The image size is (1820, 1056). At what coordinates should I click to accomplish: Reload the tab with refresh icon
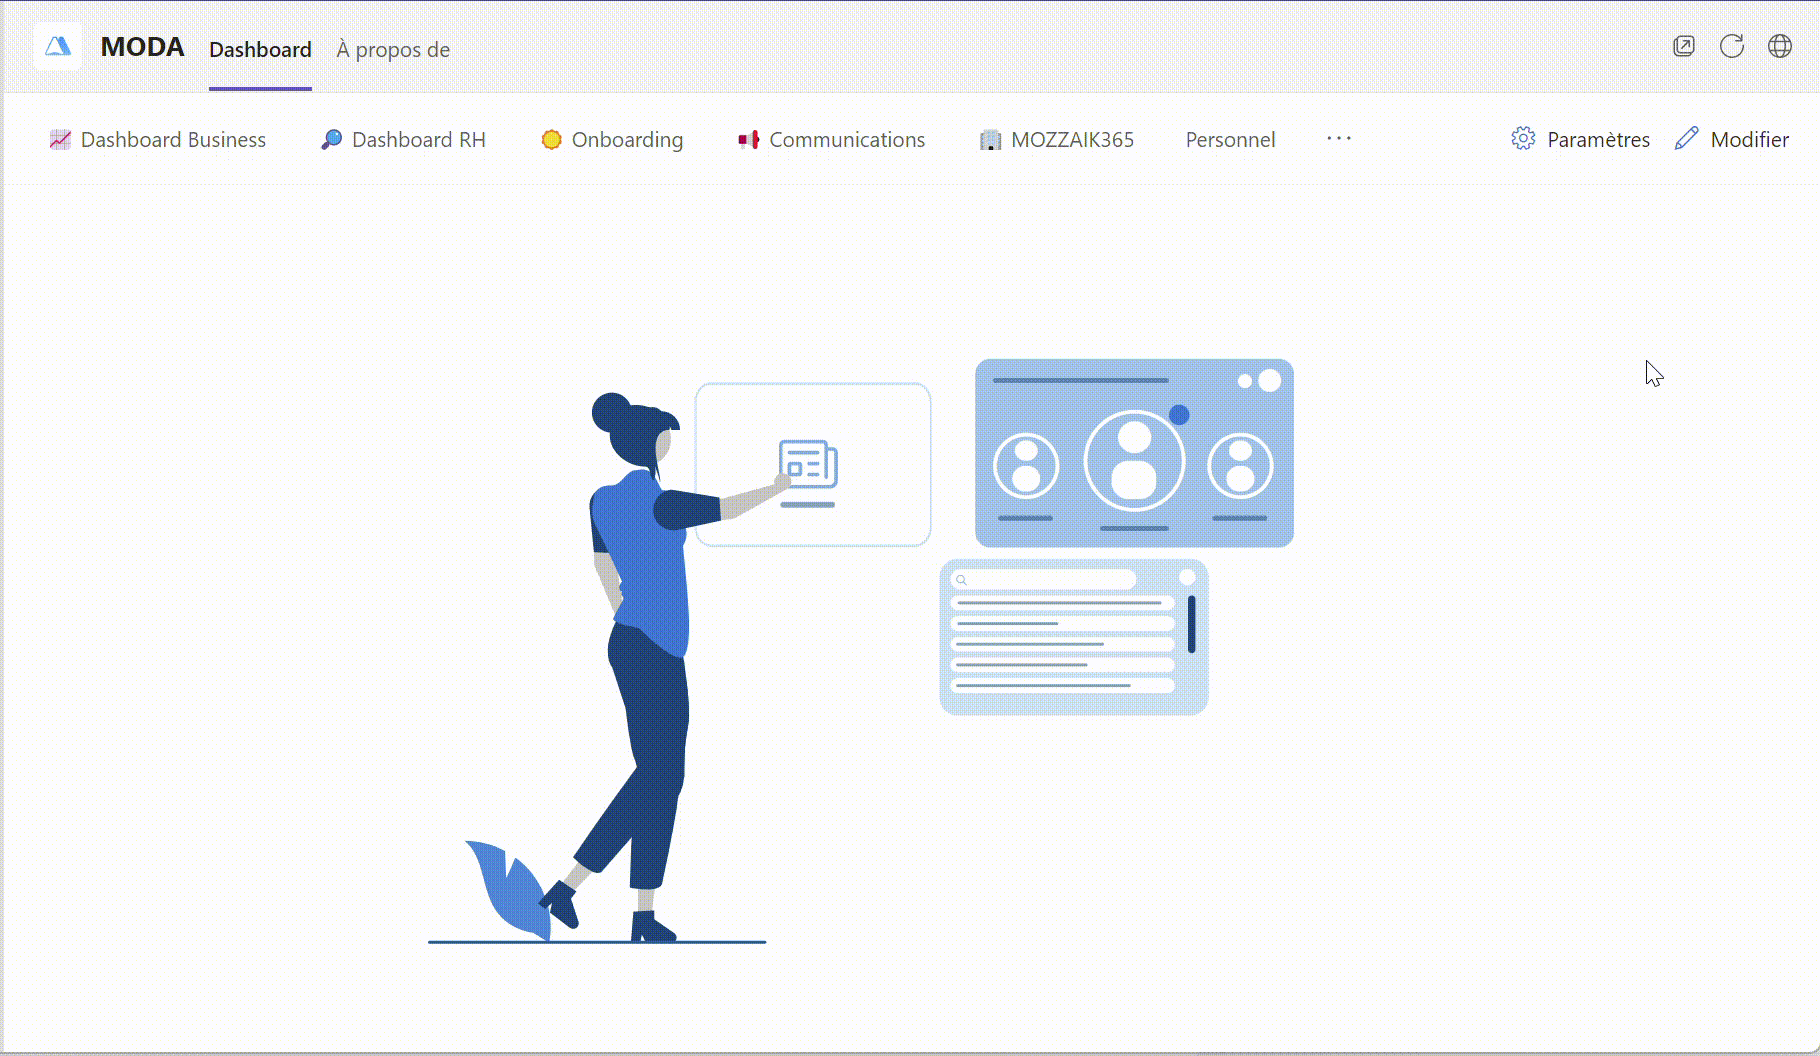tap(1732, 46)
